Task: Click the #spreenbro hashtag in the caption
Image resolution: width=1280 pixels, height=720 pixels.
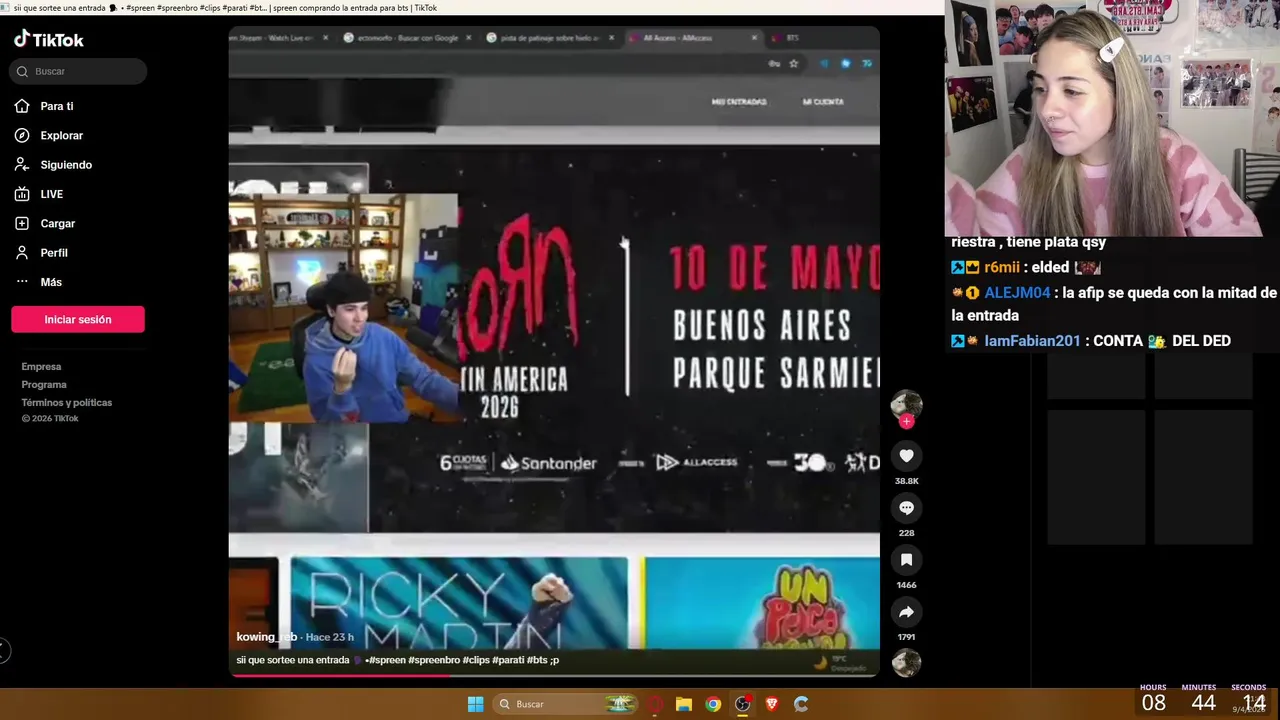Action: [x=433, y=660]
